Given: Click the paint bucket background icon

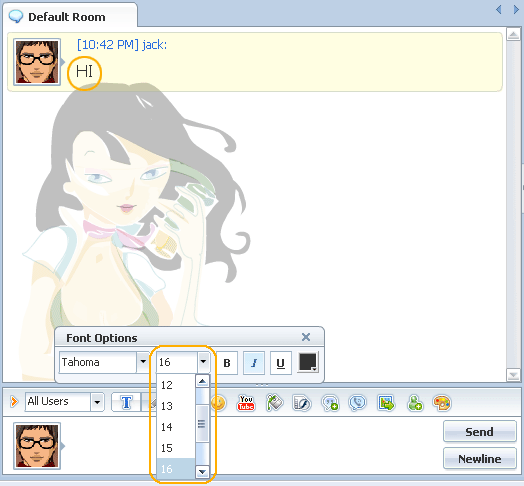Looking at the screenshot, I should point(274,402).
